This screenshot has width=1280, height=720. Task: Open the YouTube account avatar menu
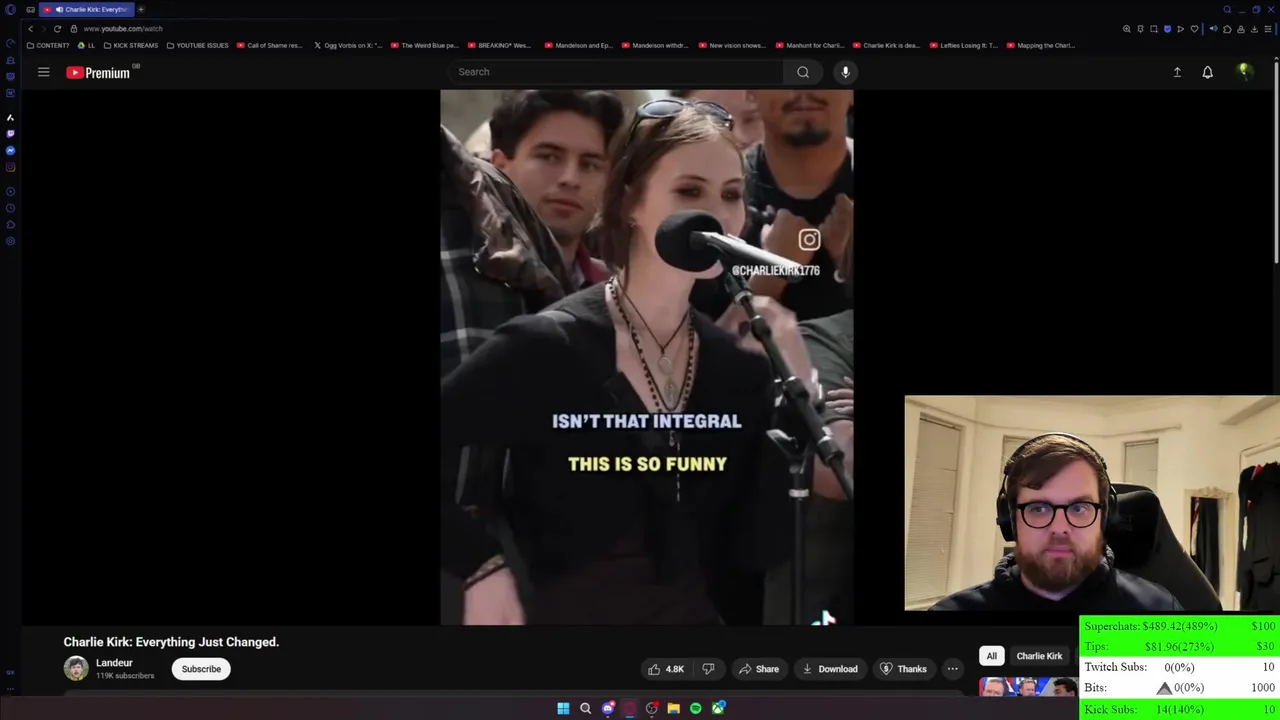(1244, 72)
